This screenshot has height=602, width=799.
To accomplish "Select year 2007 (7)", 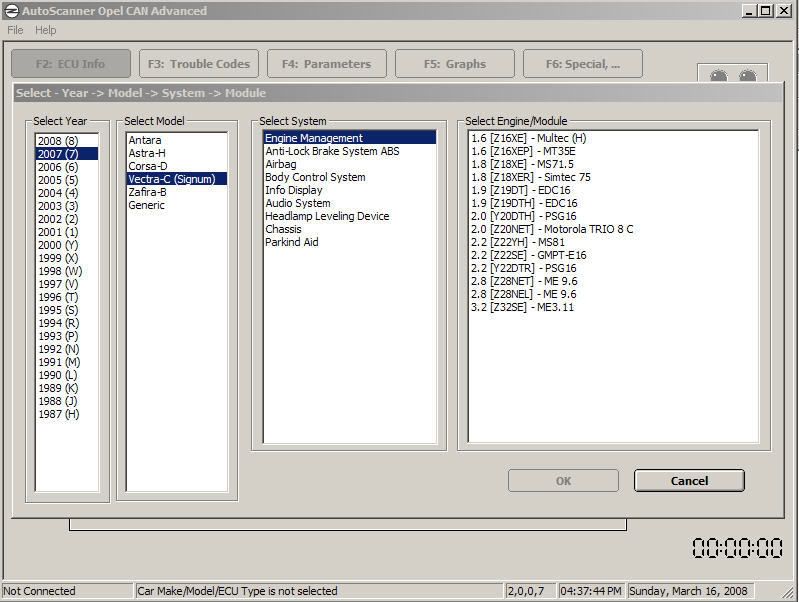I will point(67,154).
